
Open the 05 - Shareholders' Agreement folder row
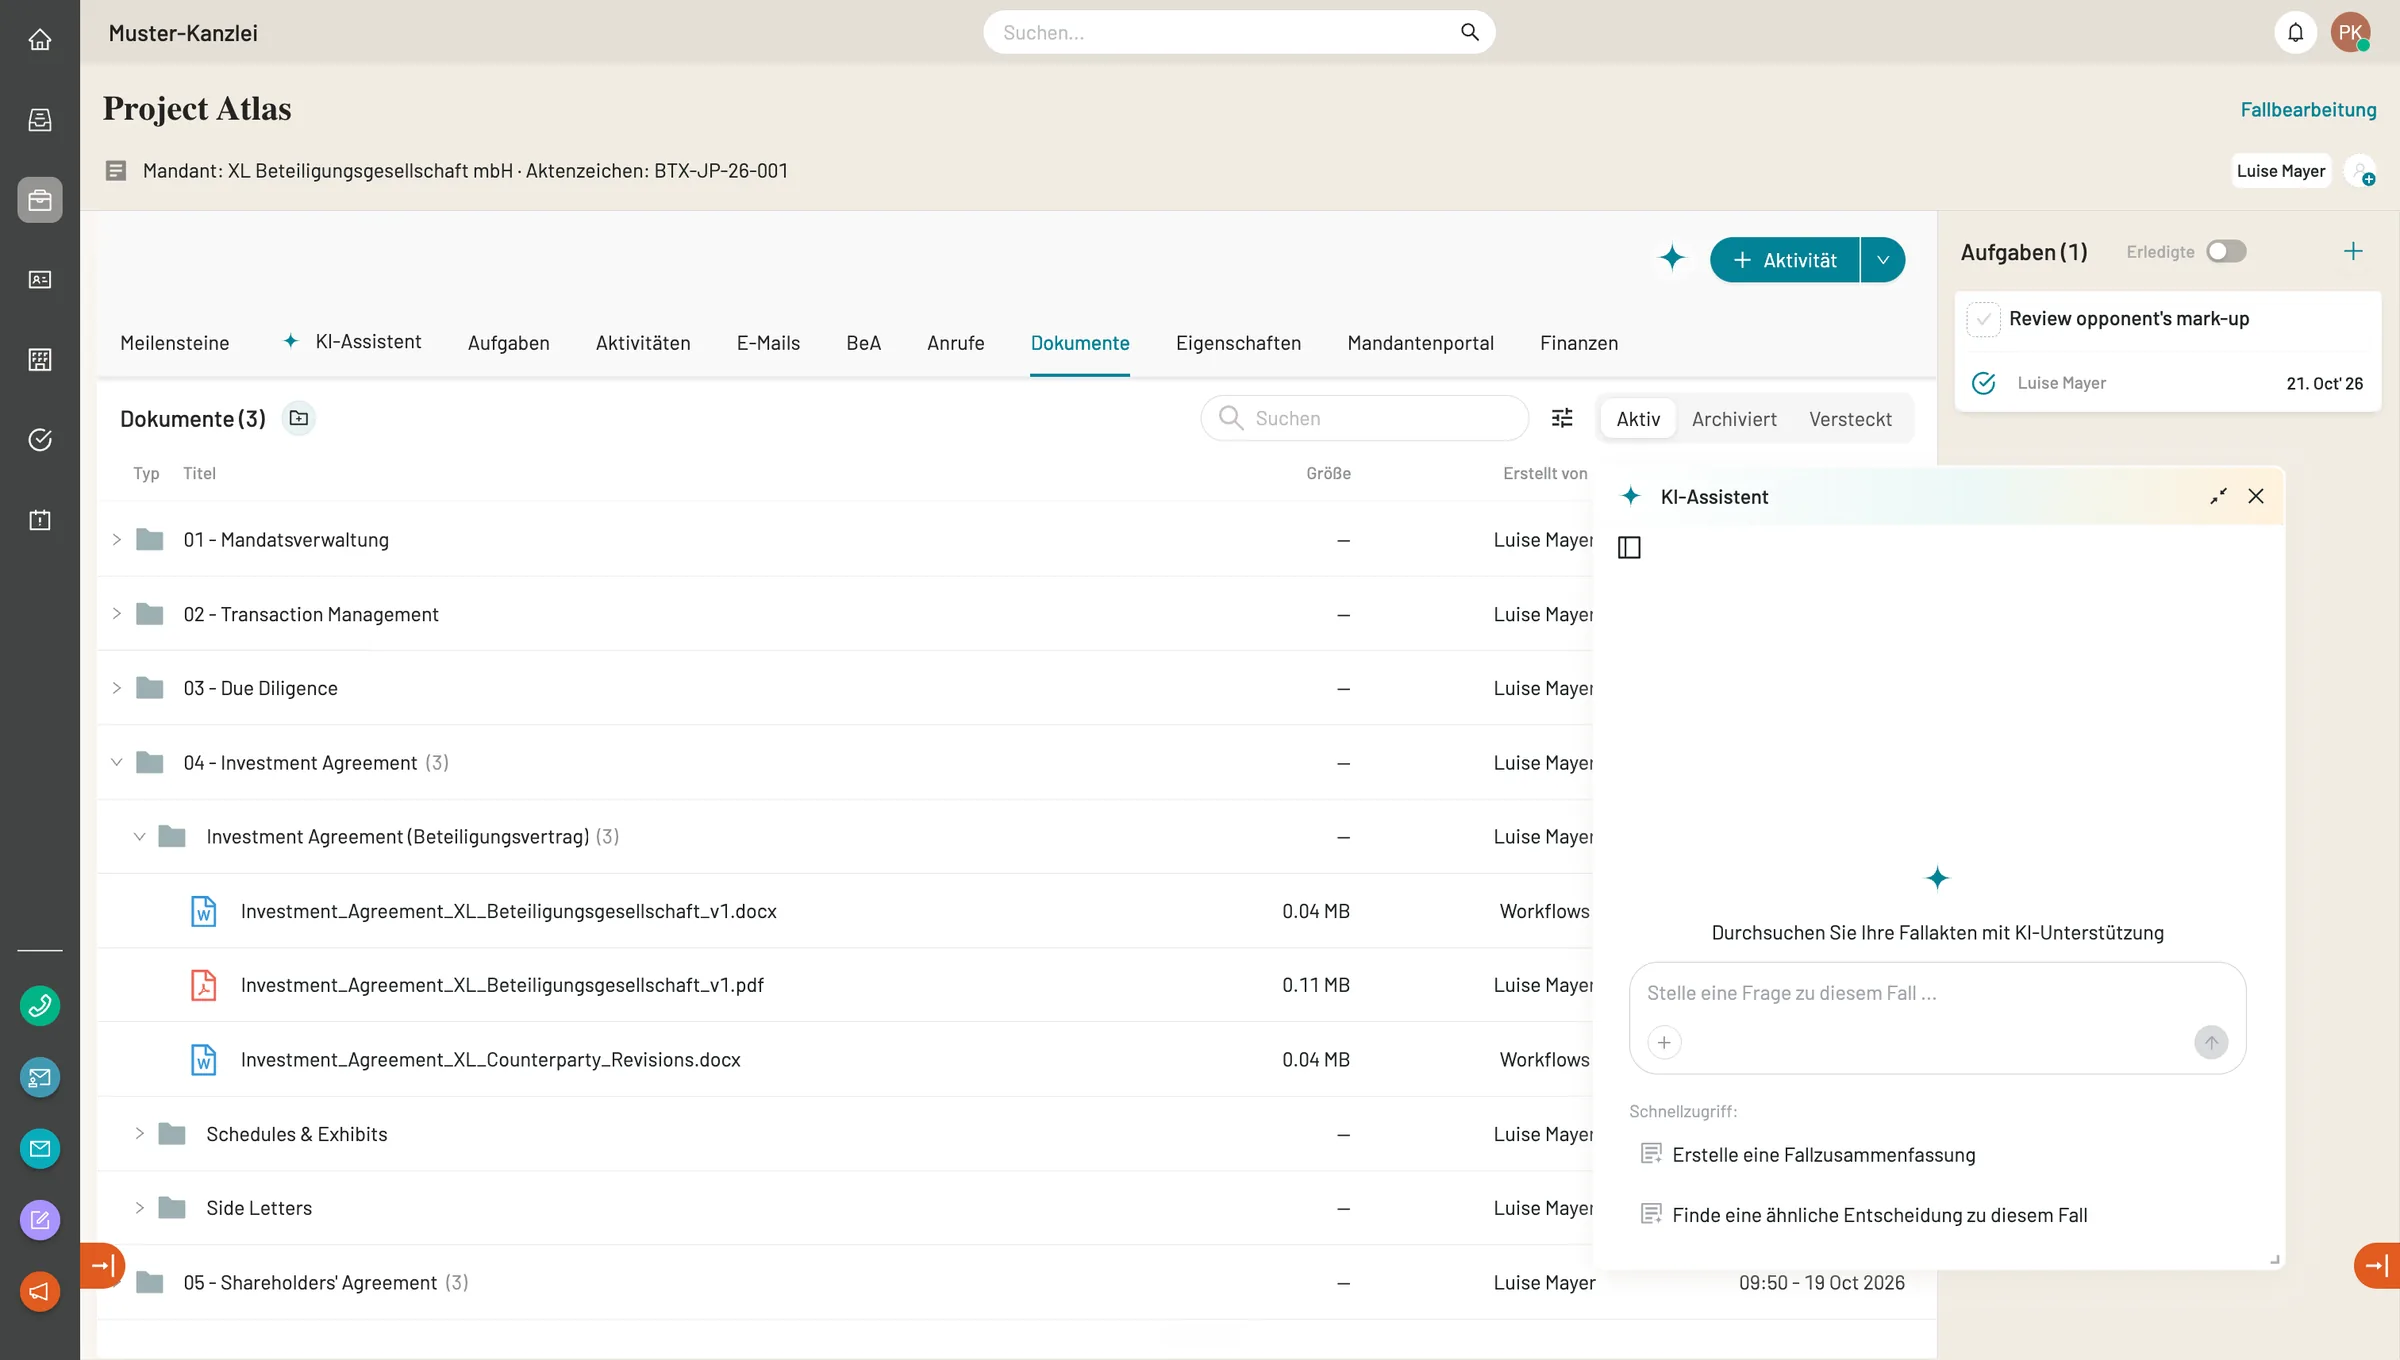1016,1283
